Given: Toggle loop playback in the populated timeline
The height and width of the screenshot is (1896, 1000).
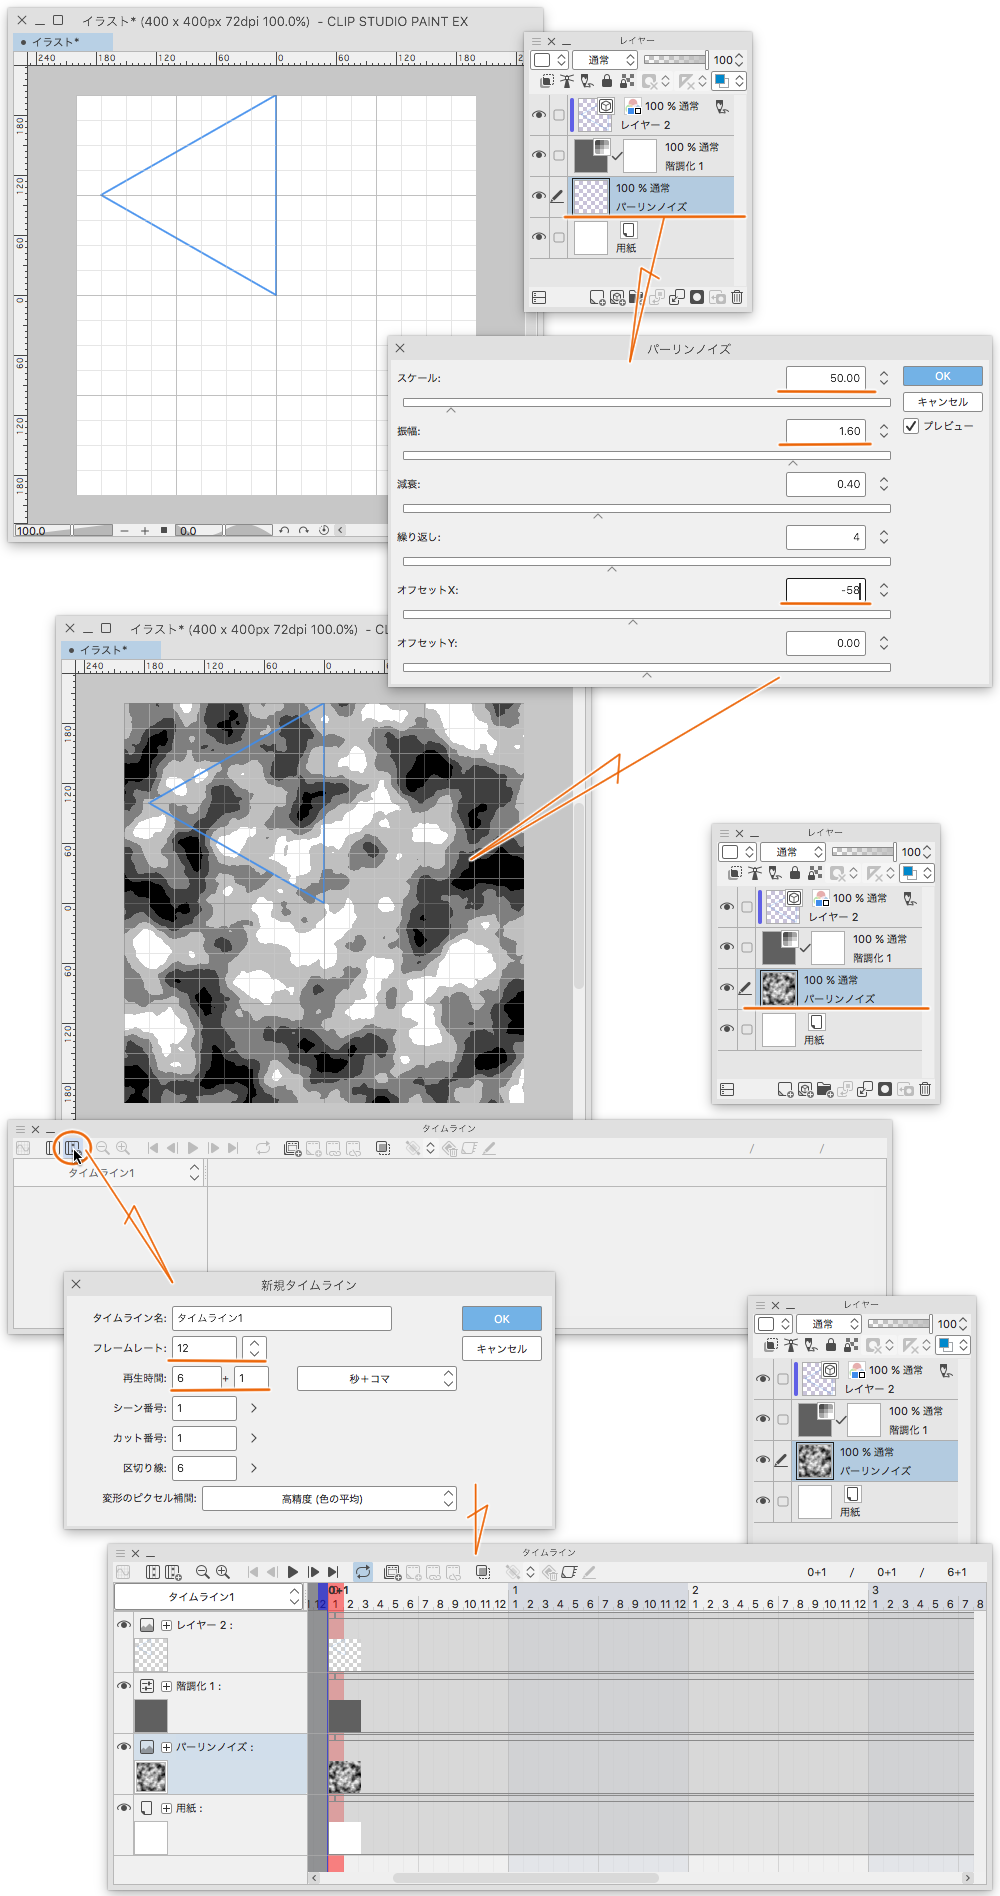Looking at the screenshot, I should pyautogui.click(x=363, y=1572).
